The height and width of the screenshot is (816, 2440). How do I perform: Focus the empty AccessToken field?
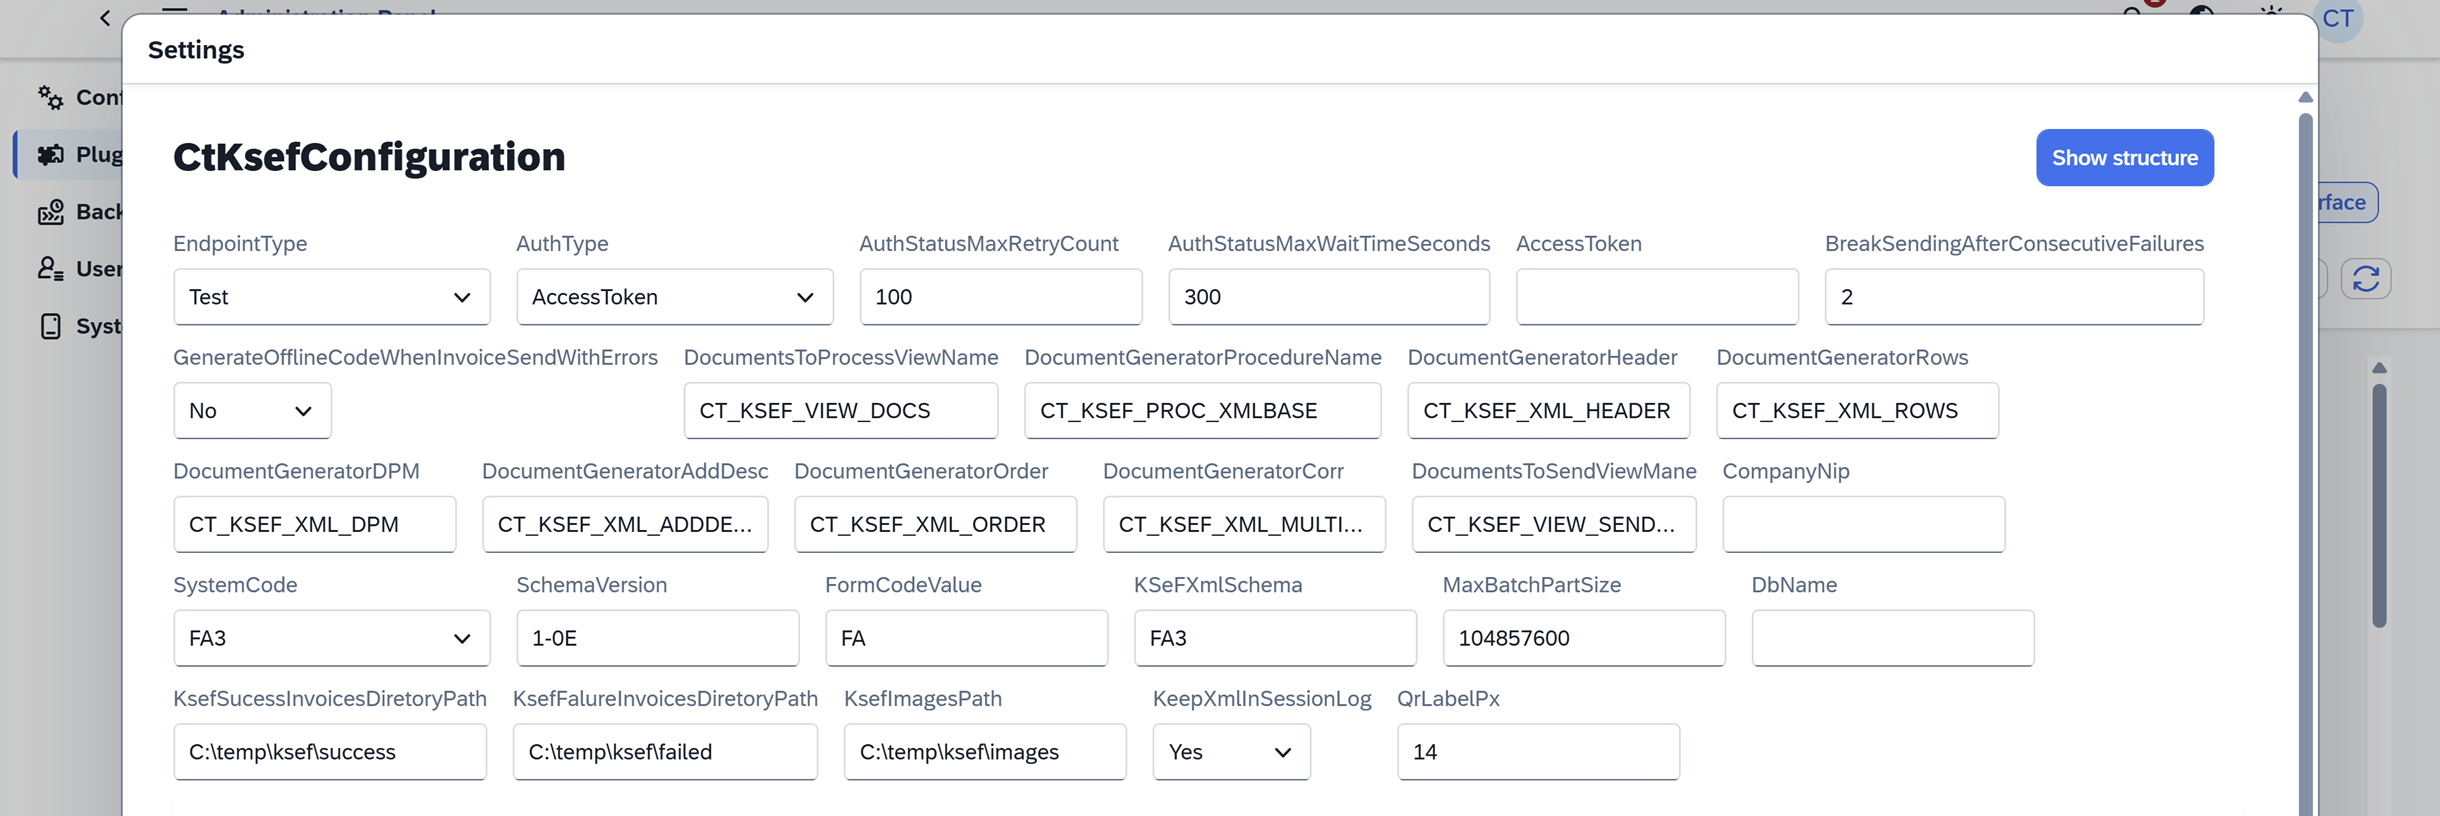click(x=1657, y=297)
